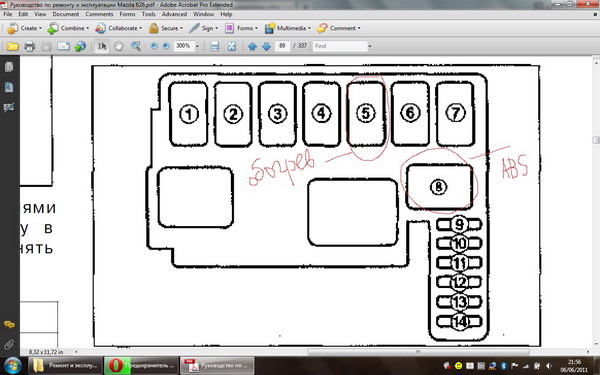Go to next page with down arrow
Image resolution: width=600 pixels, height=375 pixels.
[266, 46]
